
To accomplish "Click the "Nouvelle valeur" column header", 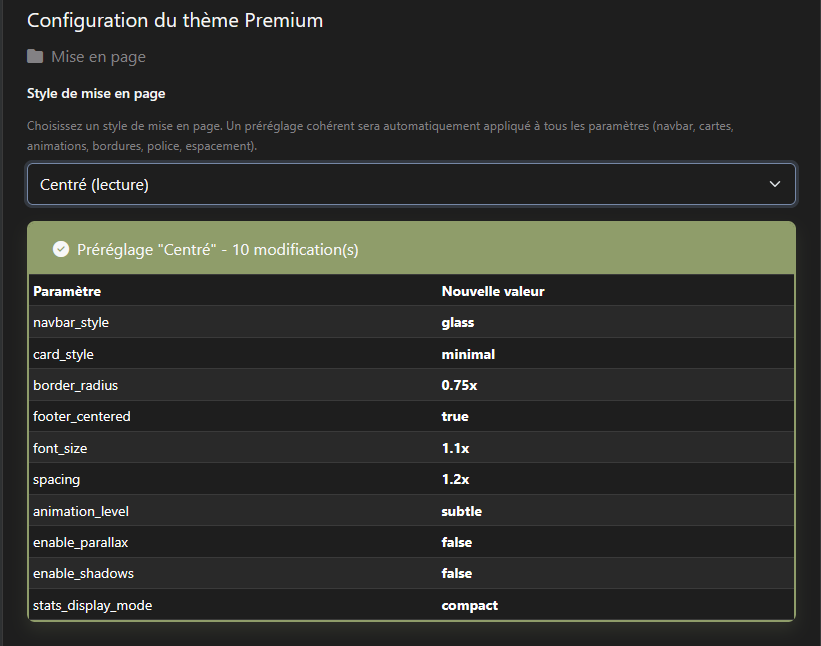I will tap(493, 291).
